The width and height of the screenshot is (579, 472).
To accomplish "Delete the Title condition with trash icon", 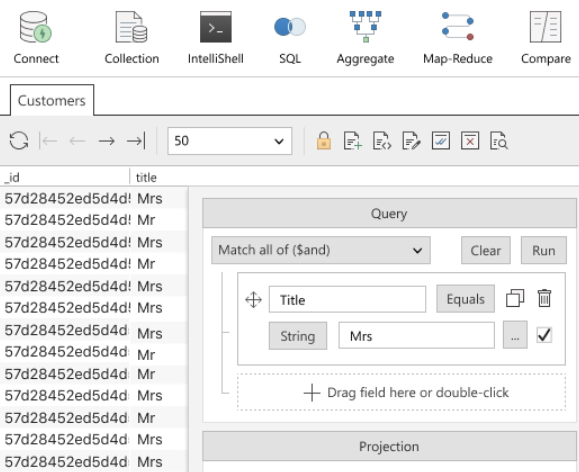I will pyautogui.click(x=544, y=298).
